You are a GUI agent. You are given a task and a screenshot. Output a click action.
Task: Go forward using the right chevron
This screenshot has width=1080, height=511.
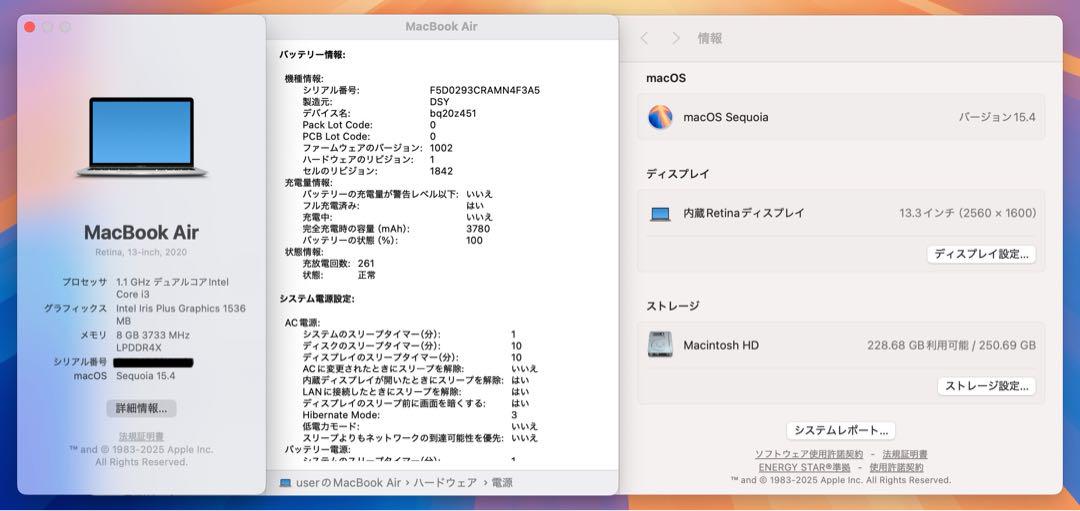coord(676,39)
